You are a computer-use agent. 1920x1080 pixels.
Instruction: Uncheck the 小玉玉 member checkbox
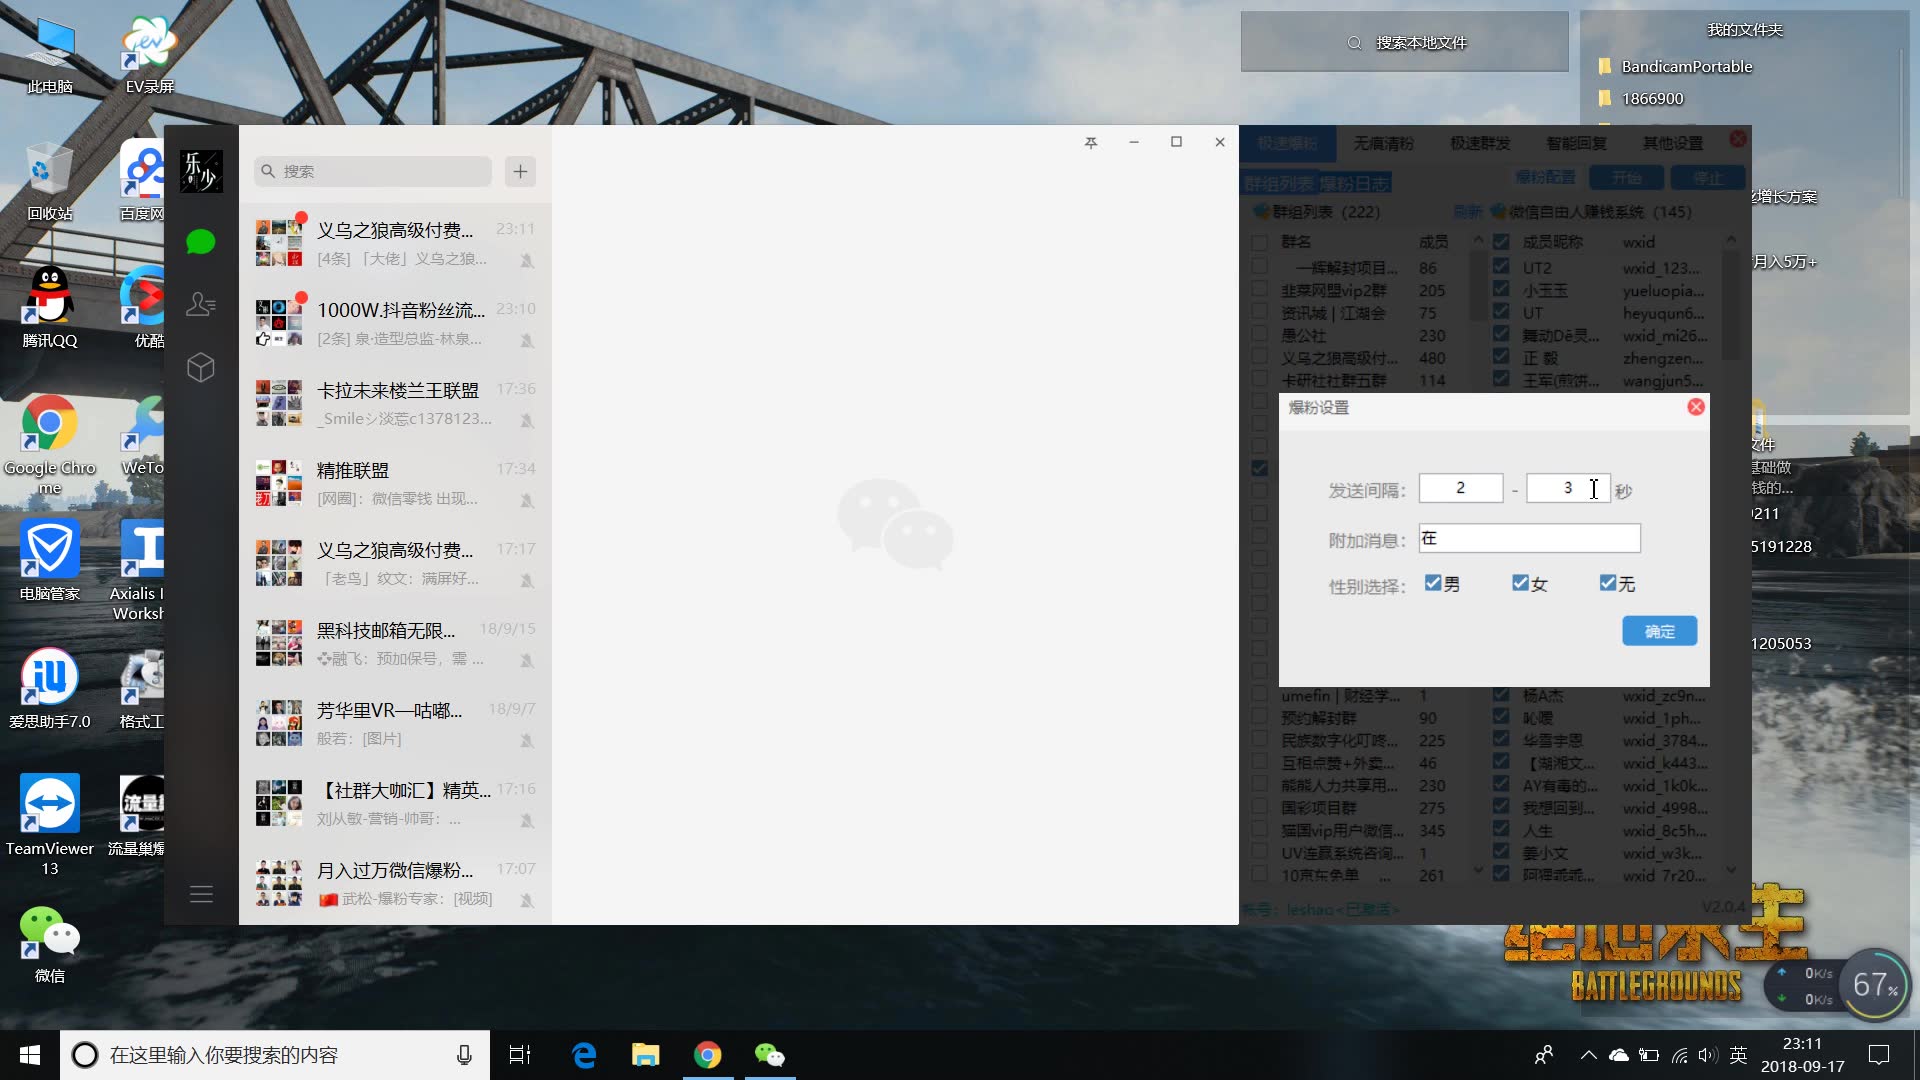click(x=1501, y=289)
